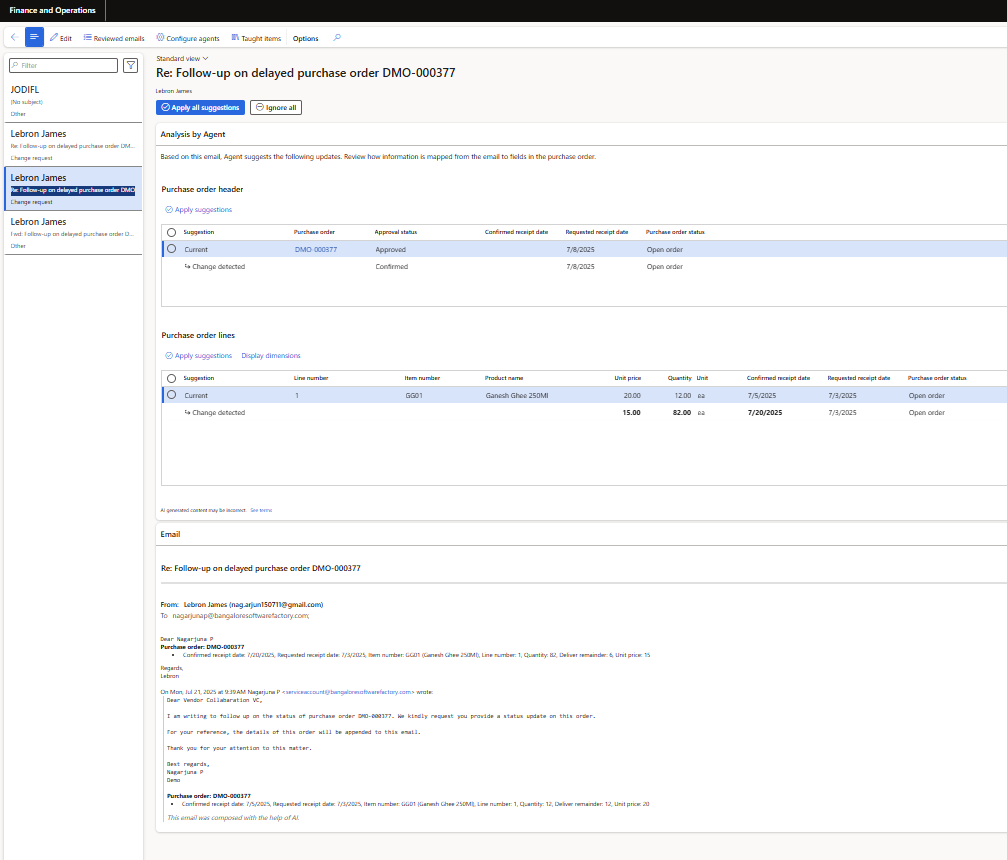This screenshot has width=1007, height=860.
Task: Collapse the Analysis by Agent section
Action: tap(193, 134)
